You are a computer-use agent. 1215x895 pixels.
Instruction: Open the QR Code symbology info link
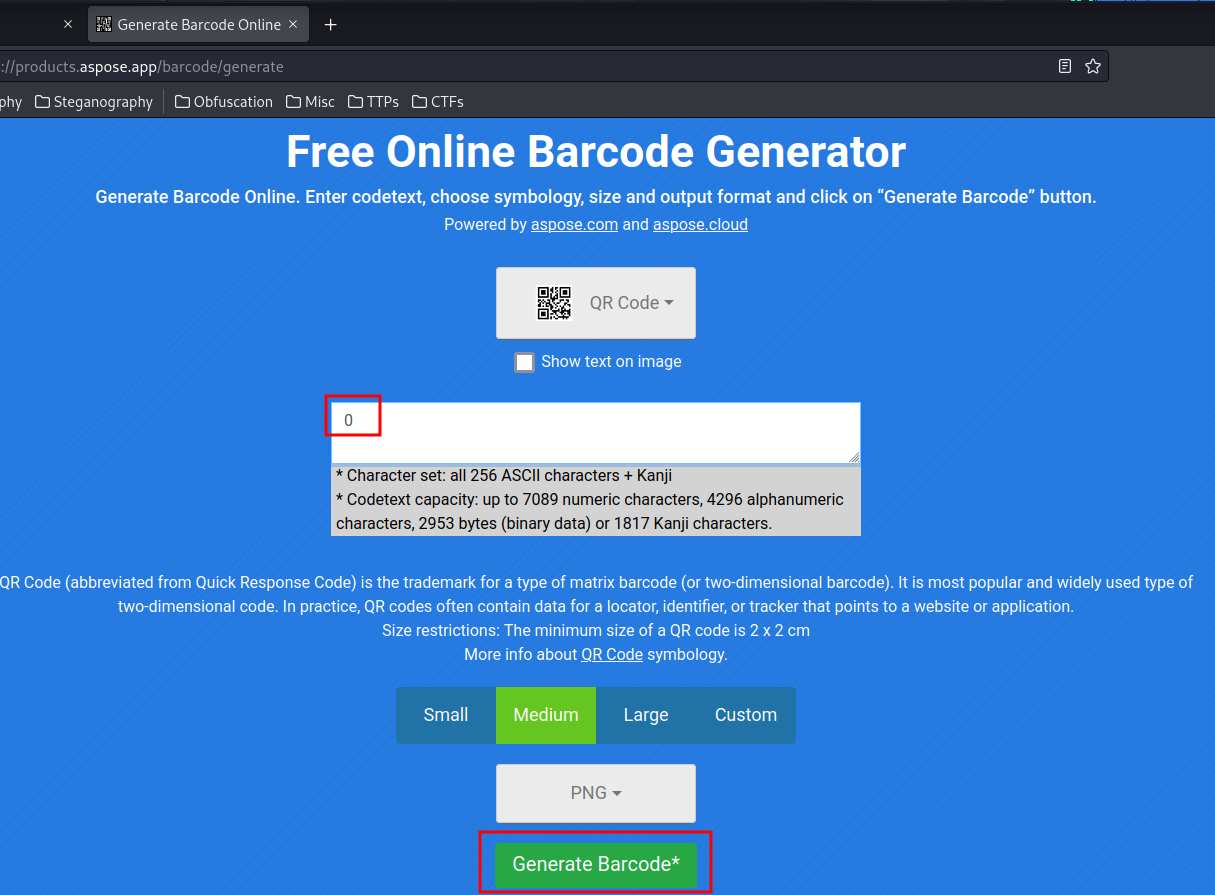tap(612, 655)
